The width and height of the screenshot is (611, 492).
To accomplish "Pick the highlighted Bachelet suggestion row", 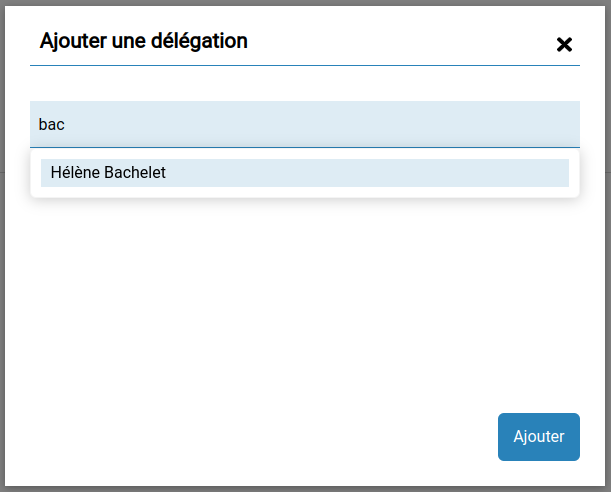I will 305,173.
